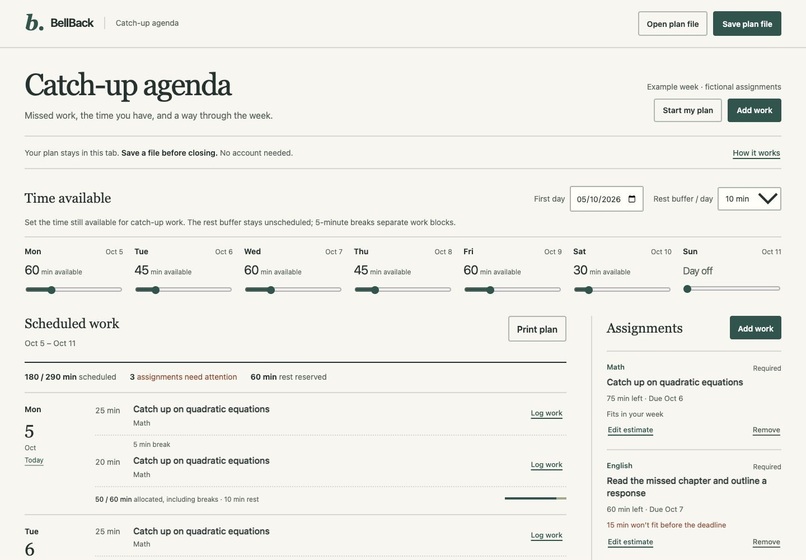
Task: Click the Today link under Mon 5 Oct
Action: coord(34,460)
